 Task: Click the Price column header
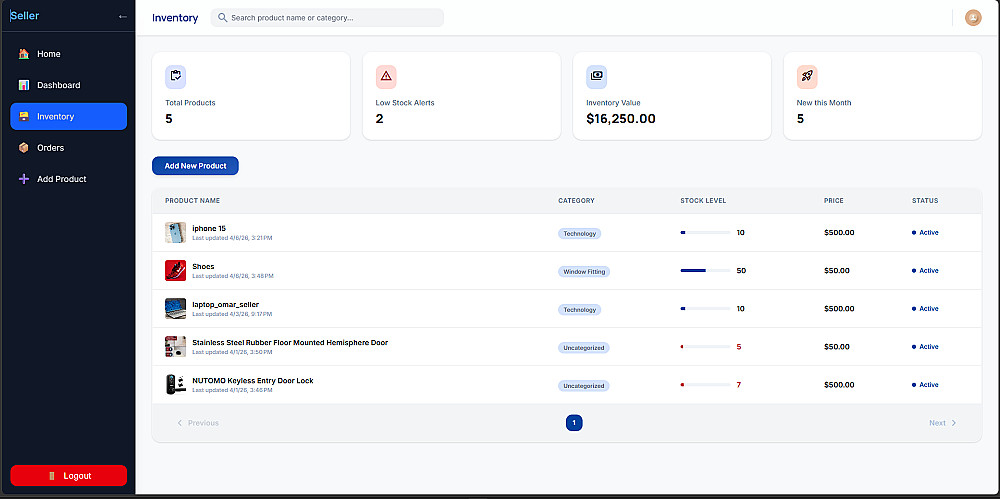point(834,200)
